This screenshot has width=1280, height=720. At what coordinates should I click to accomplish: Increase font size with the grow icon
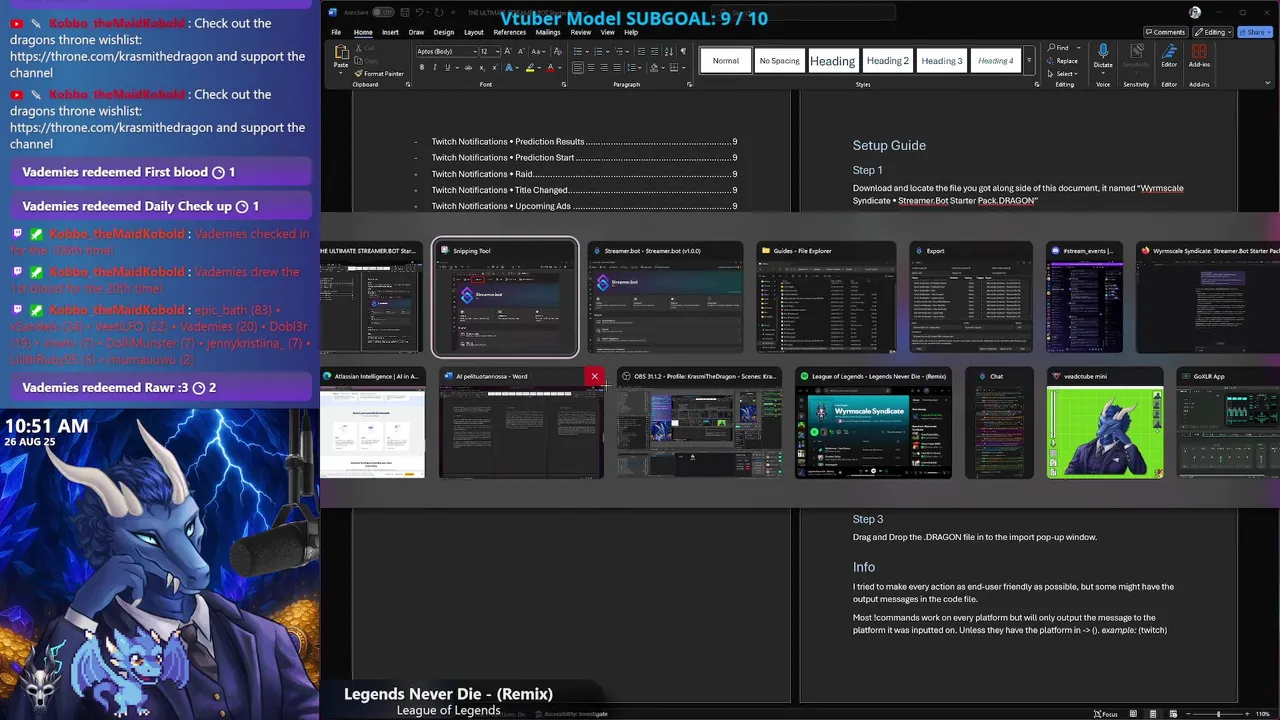[x=507, y=51]
